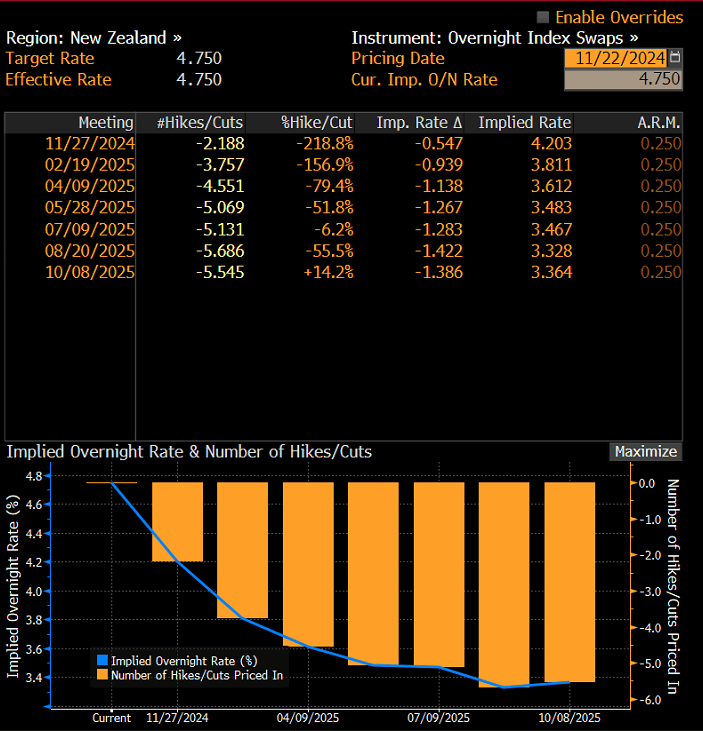This screenshot has width=703, height=731.
Task: Open the Instrument Overnight Index Swaps selector
Action: (x=495, y=38)
